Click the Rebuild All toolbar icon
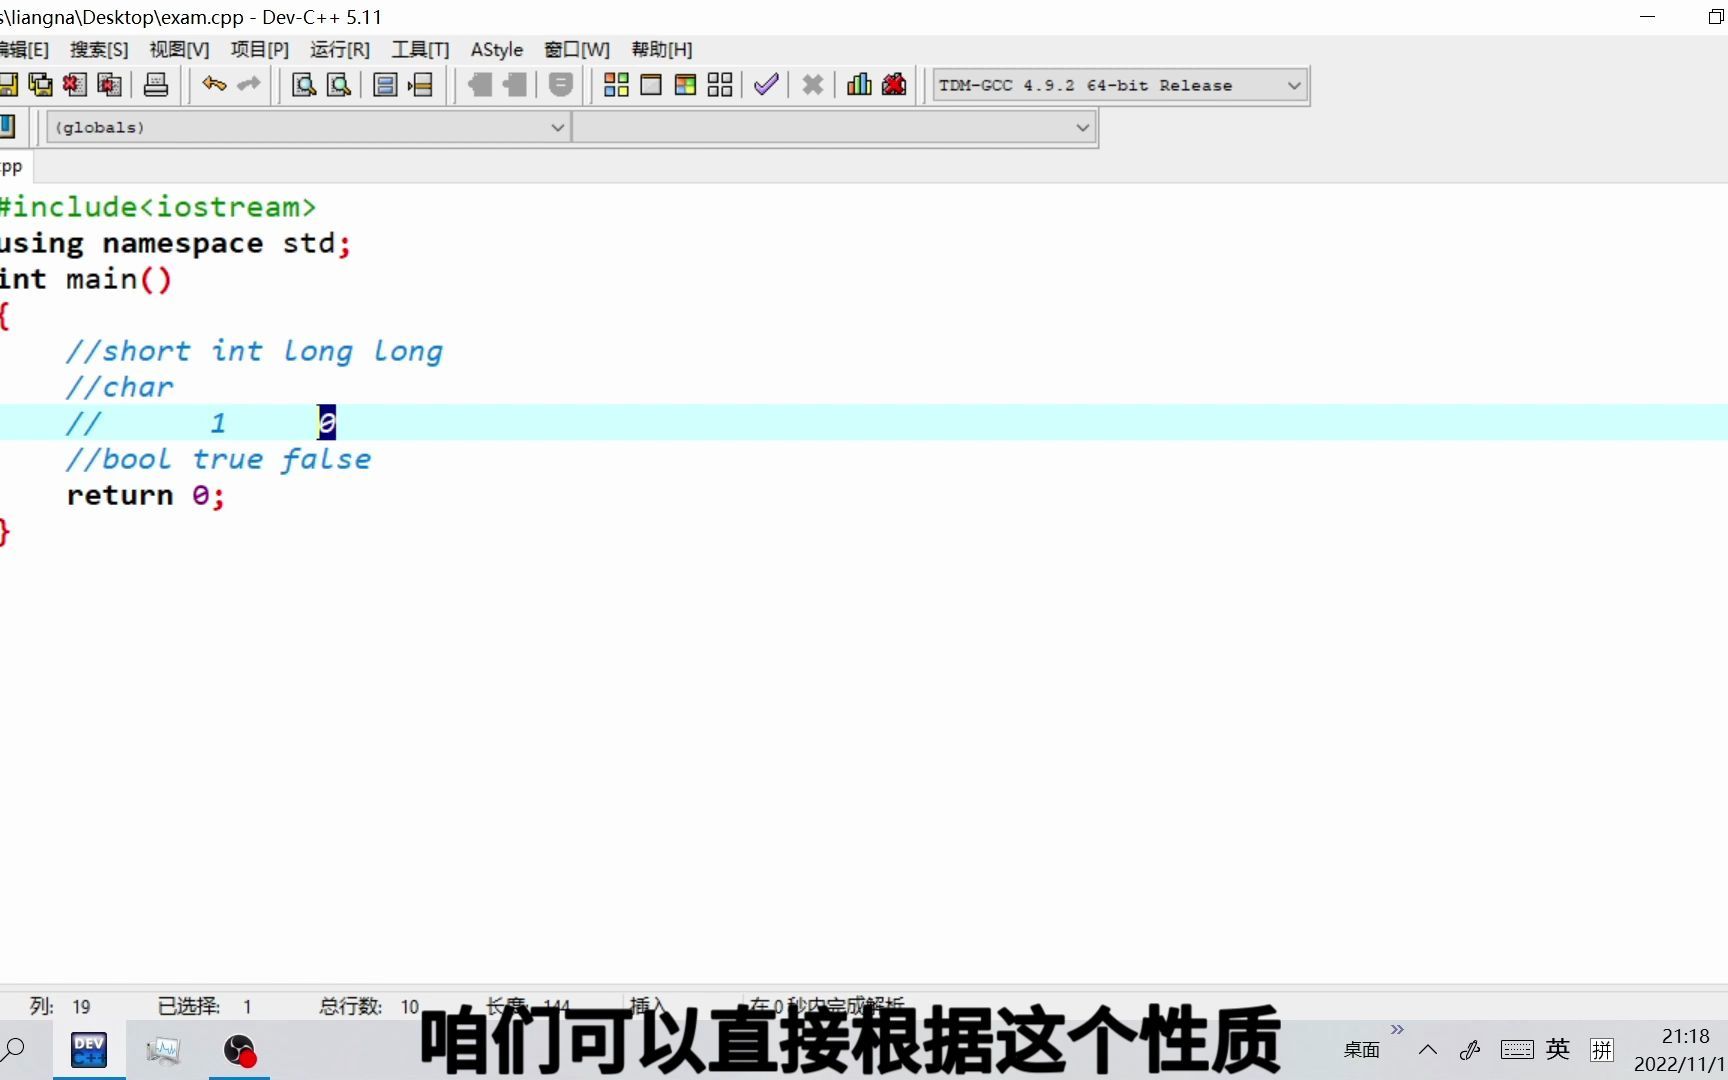This screenshot has height=1080, width=1728. pos(720,85)
